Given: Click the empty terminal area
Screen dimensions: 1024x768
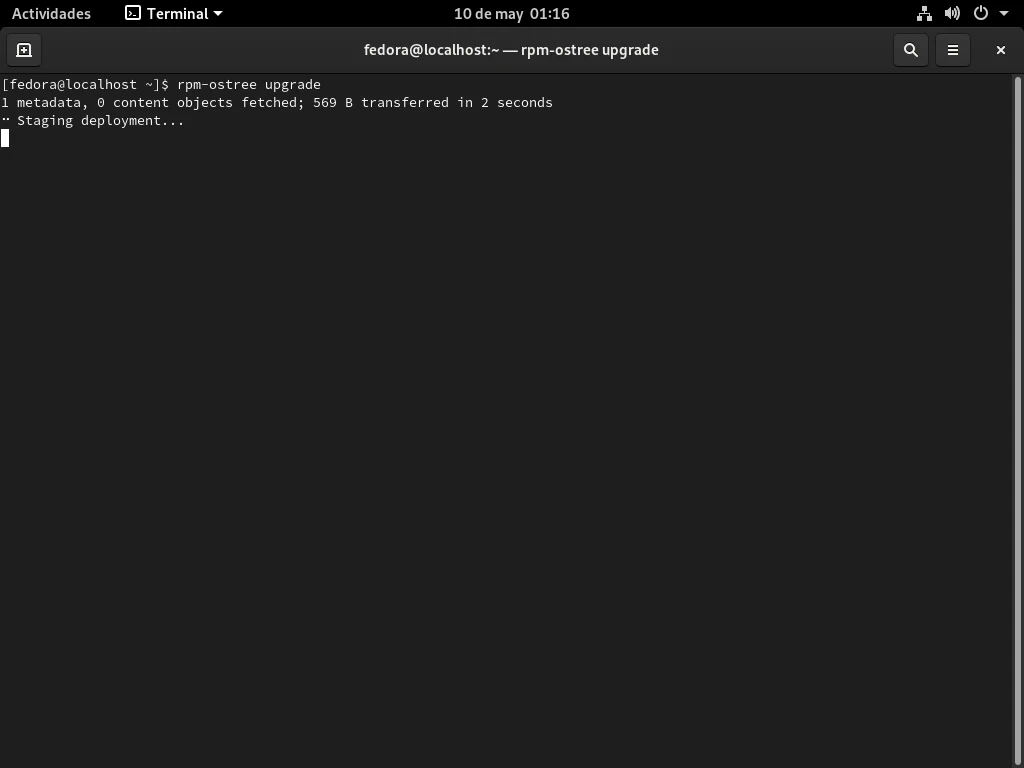Looking at the screenshot, I should pyautogui.click(x=500, y=450).
